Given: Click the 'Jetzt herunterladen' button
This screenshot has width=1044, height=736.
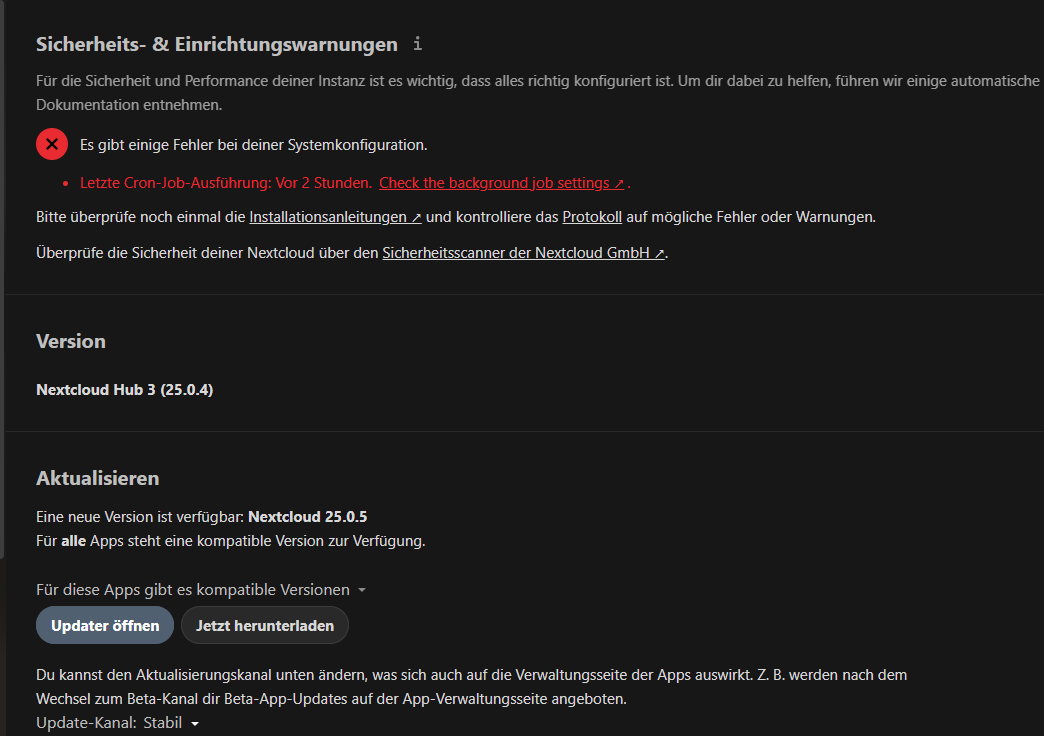Looking at the screenshot, I should click(265, 625).
